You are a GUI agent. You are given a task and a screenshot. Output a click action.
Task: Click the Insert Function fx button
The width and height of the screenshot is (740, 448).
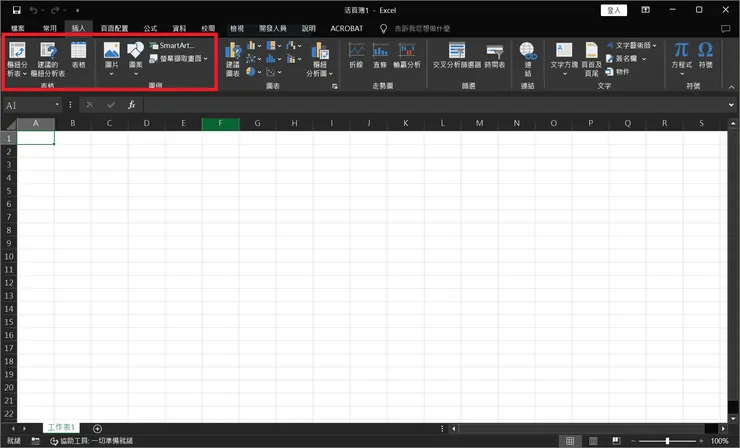[132, 105]
